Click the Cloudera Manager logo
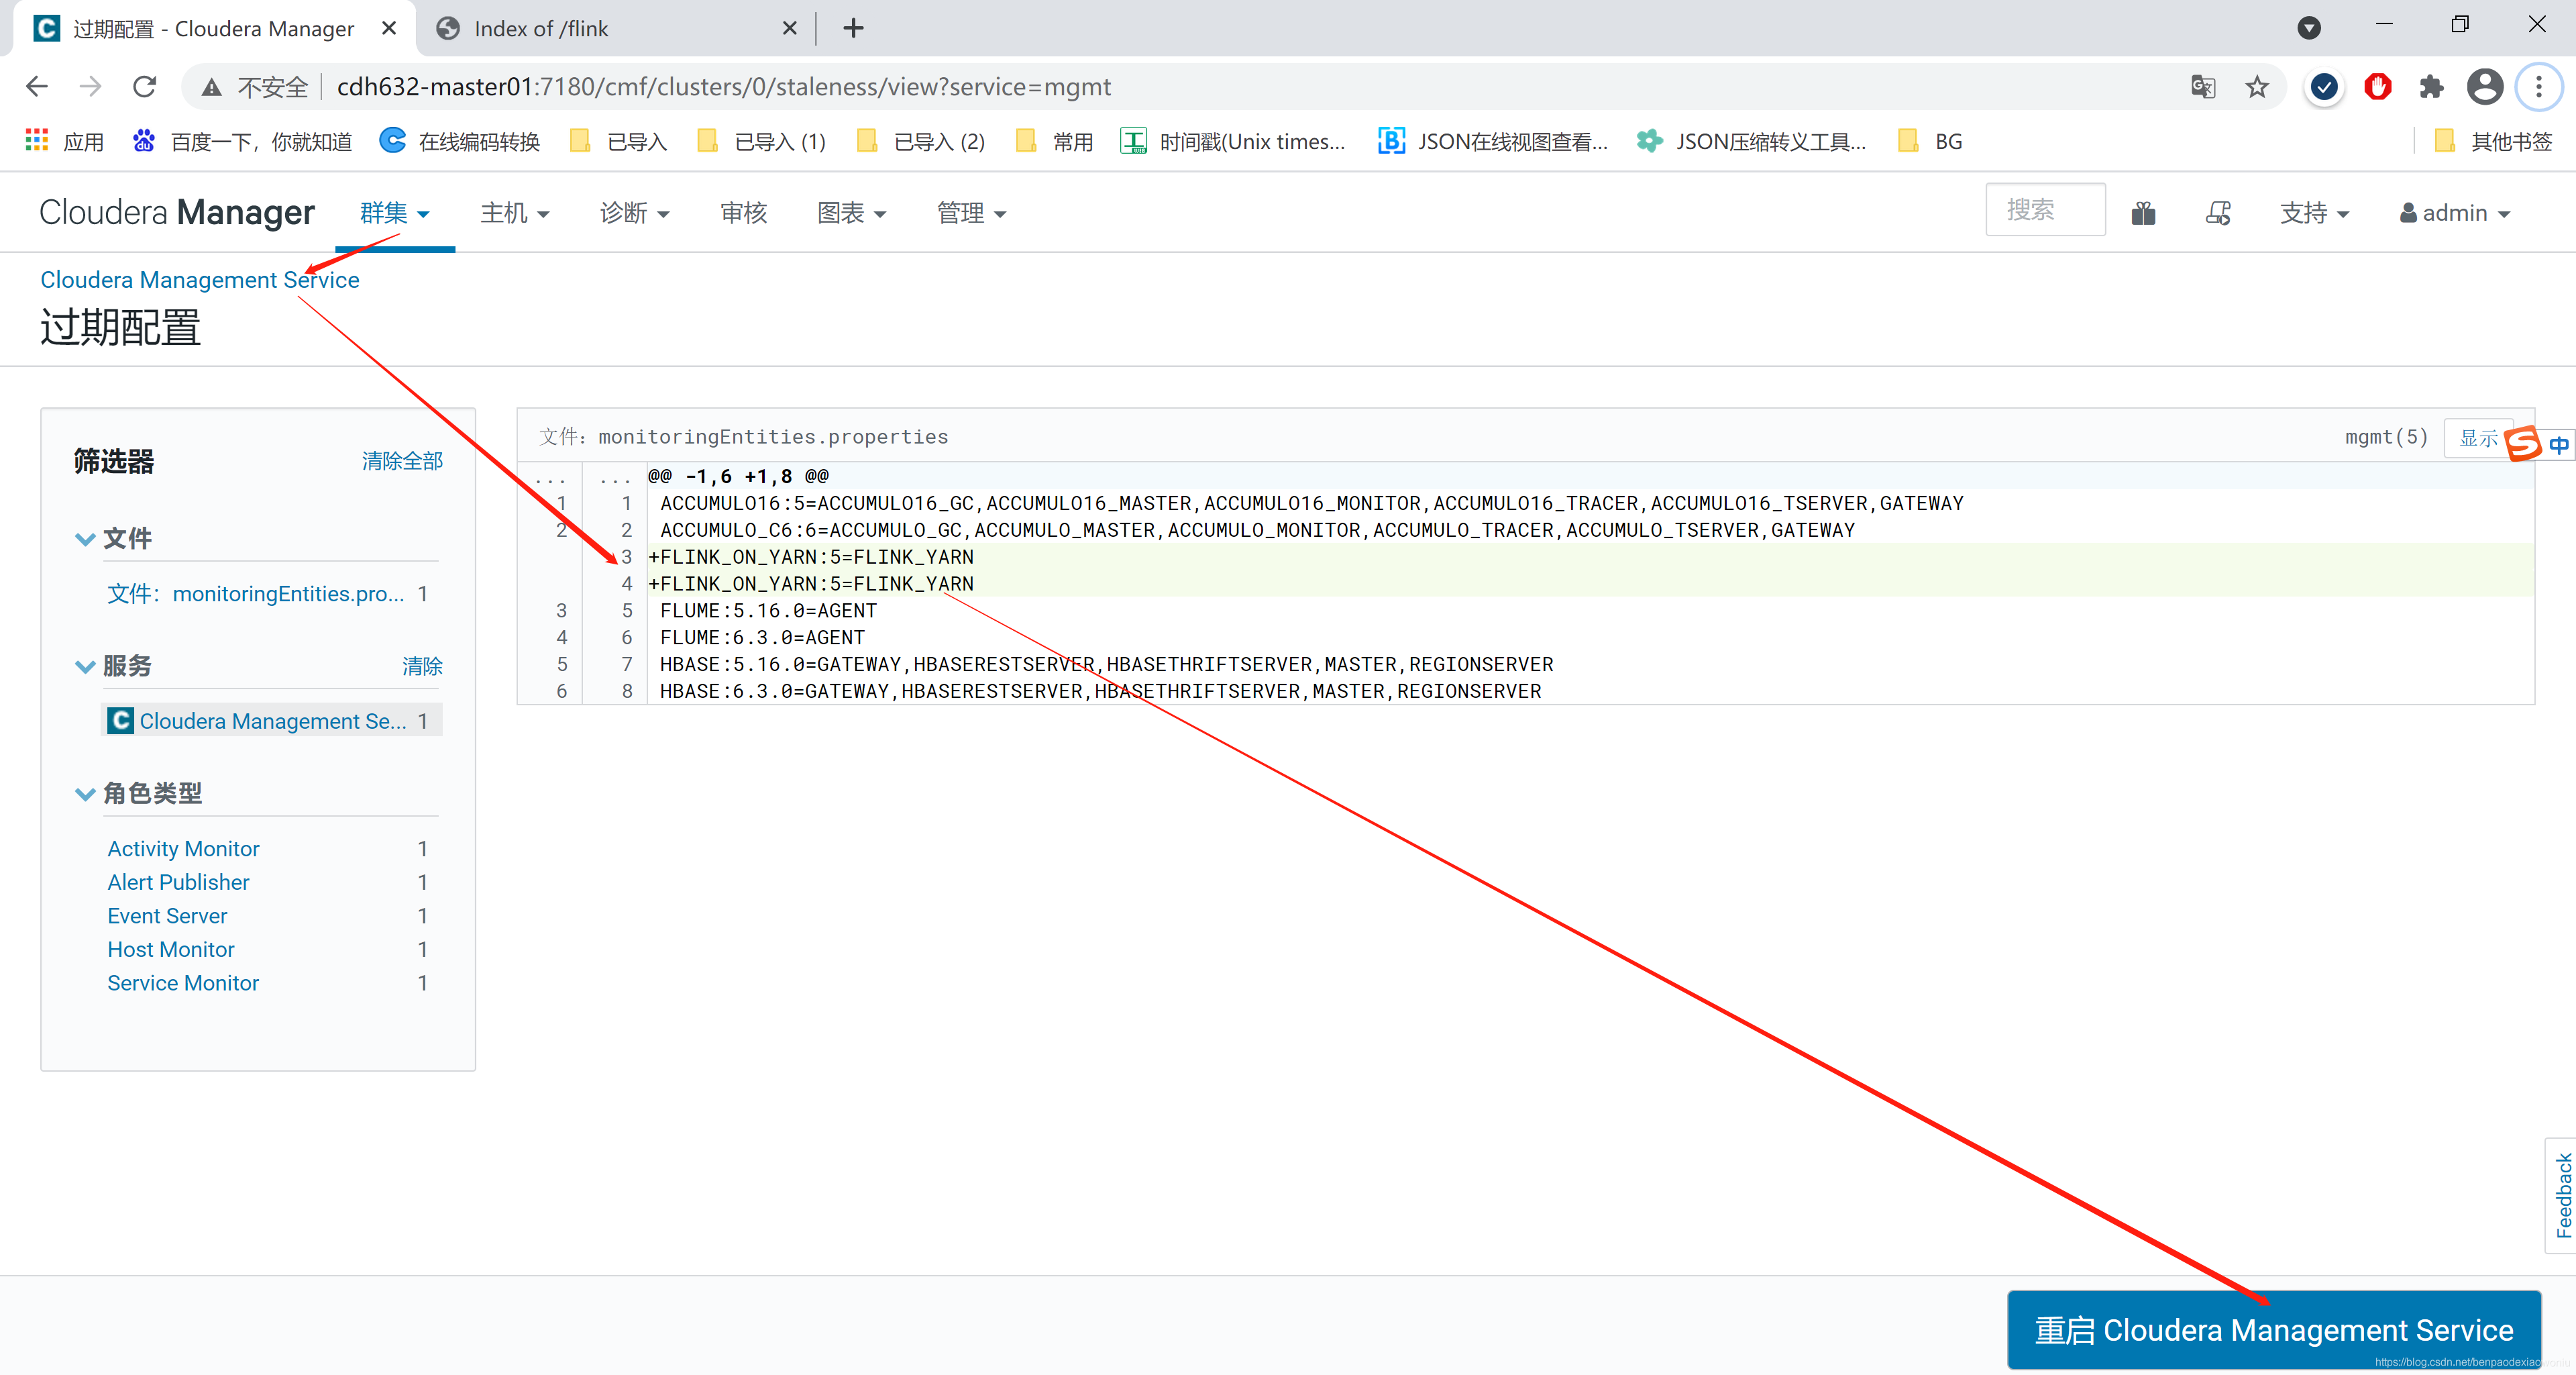Screen dimensions: 2576x1375 pos(177,212)
